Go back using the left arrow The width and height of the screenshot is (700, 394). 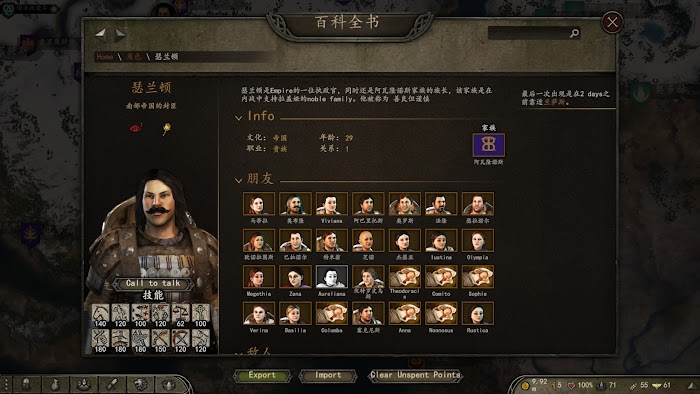[x=100, y=34]
